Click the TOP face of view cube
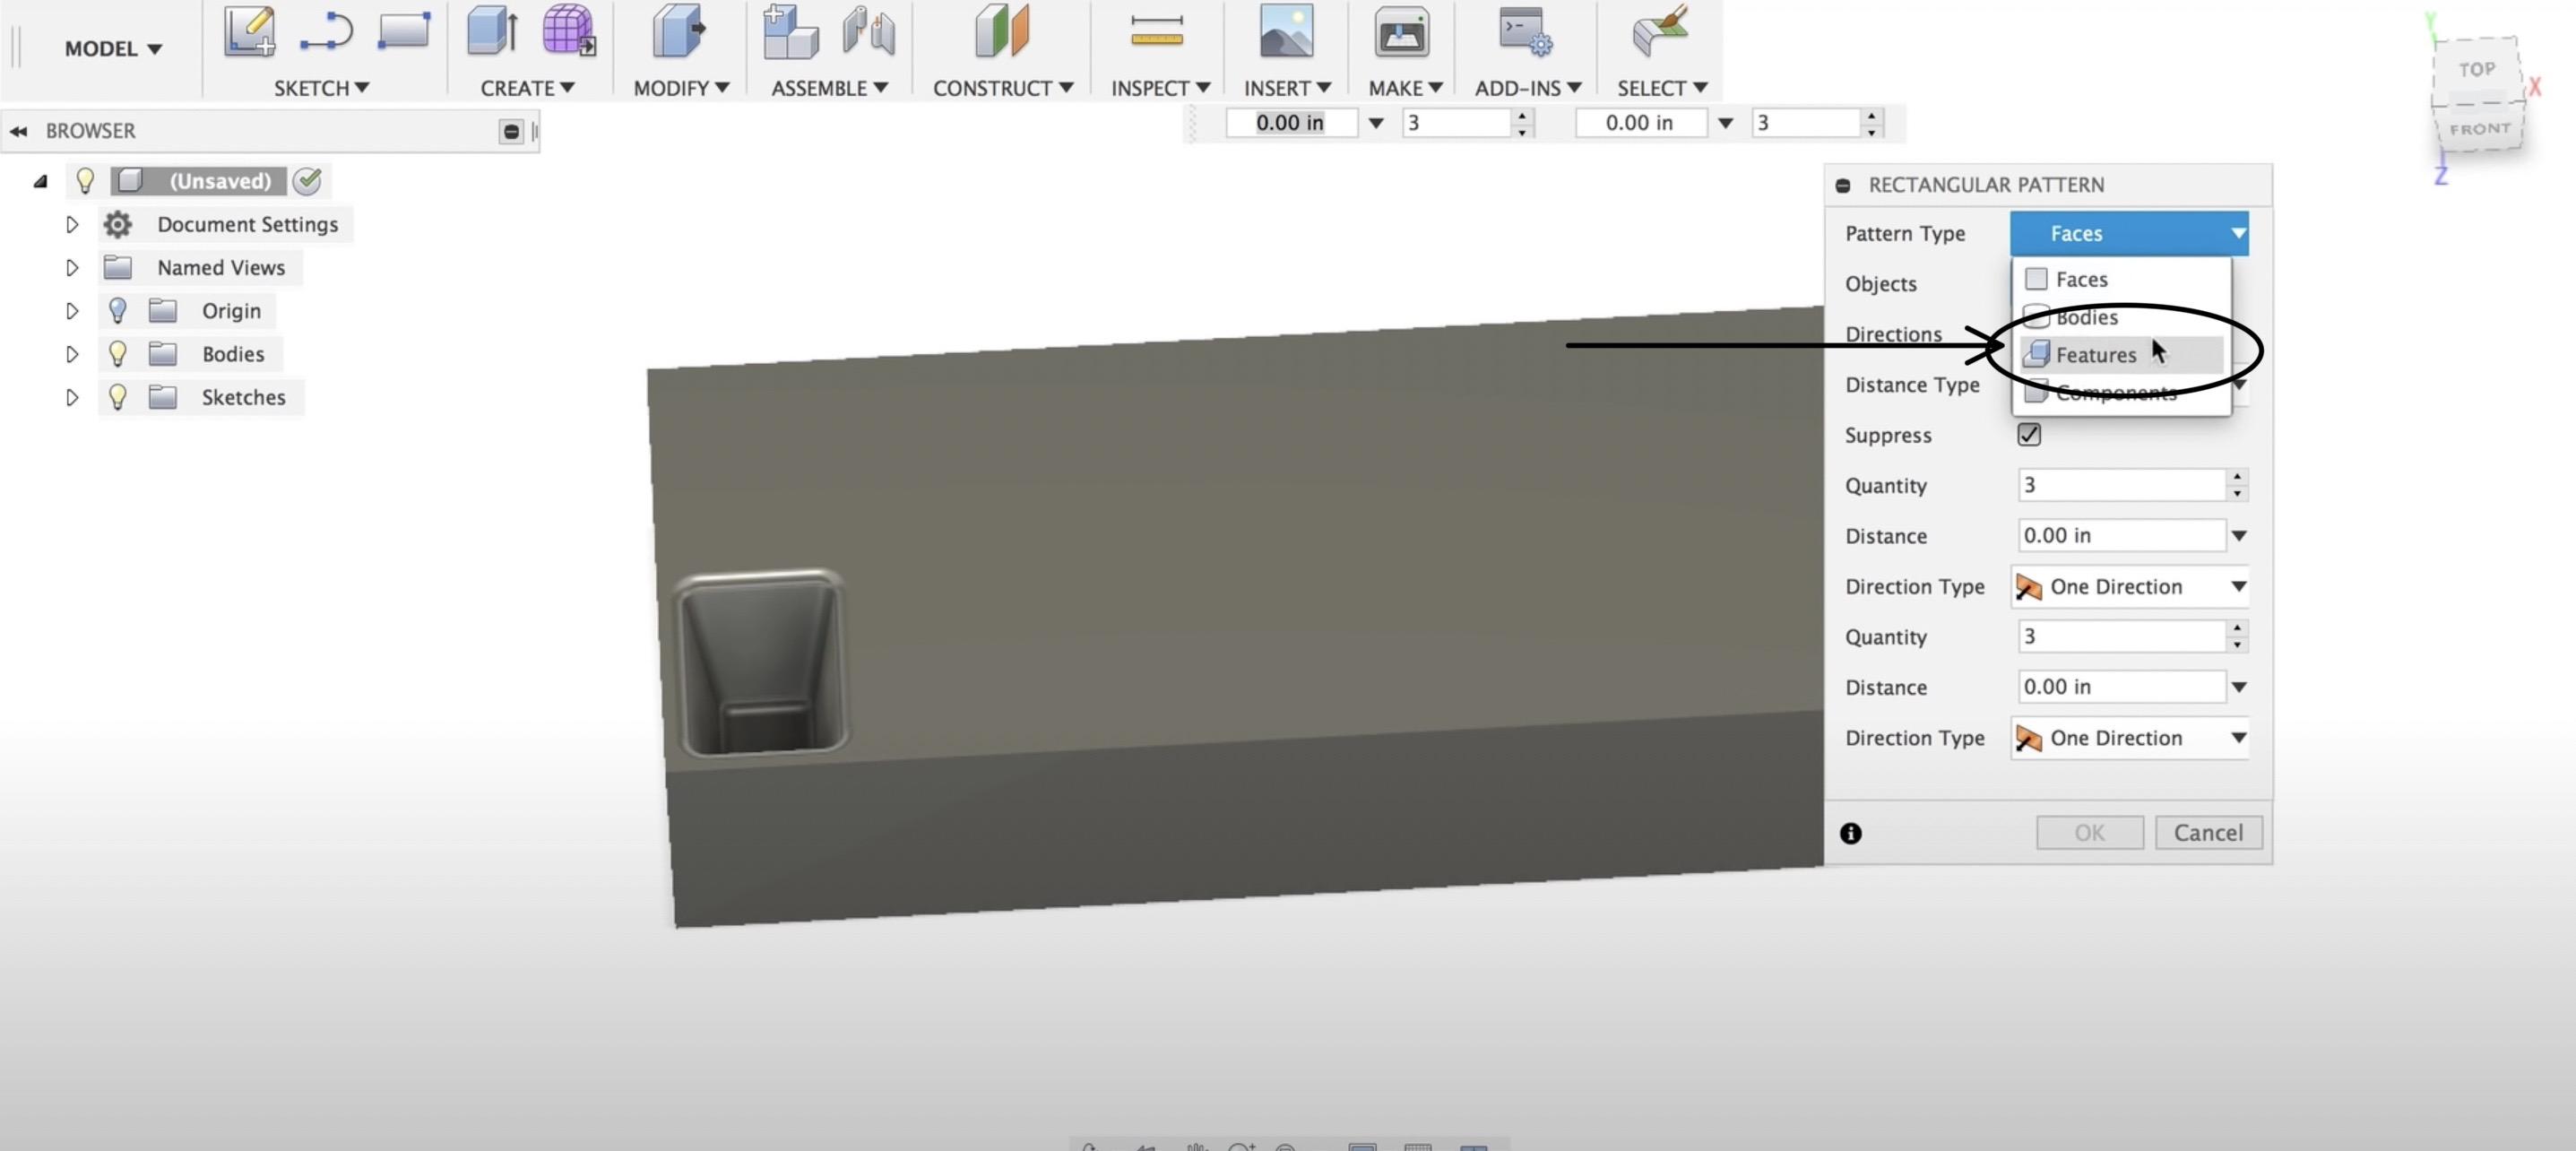 pos(2477,69)
